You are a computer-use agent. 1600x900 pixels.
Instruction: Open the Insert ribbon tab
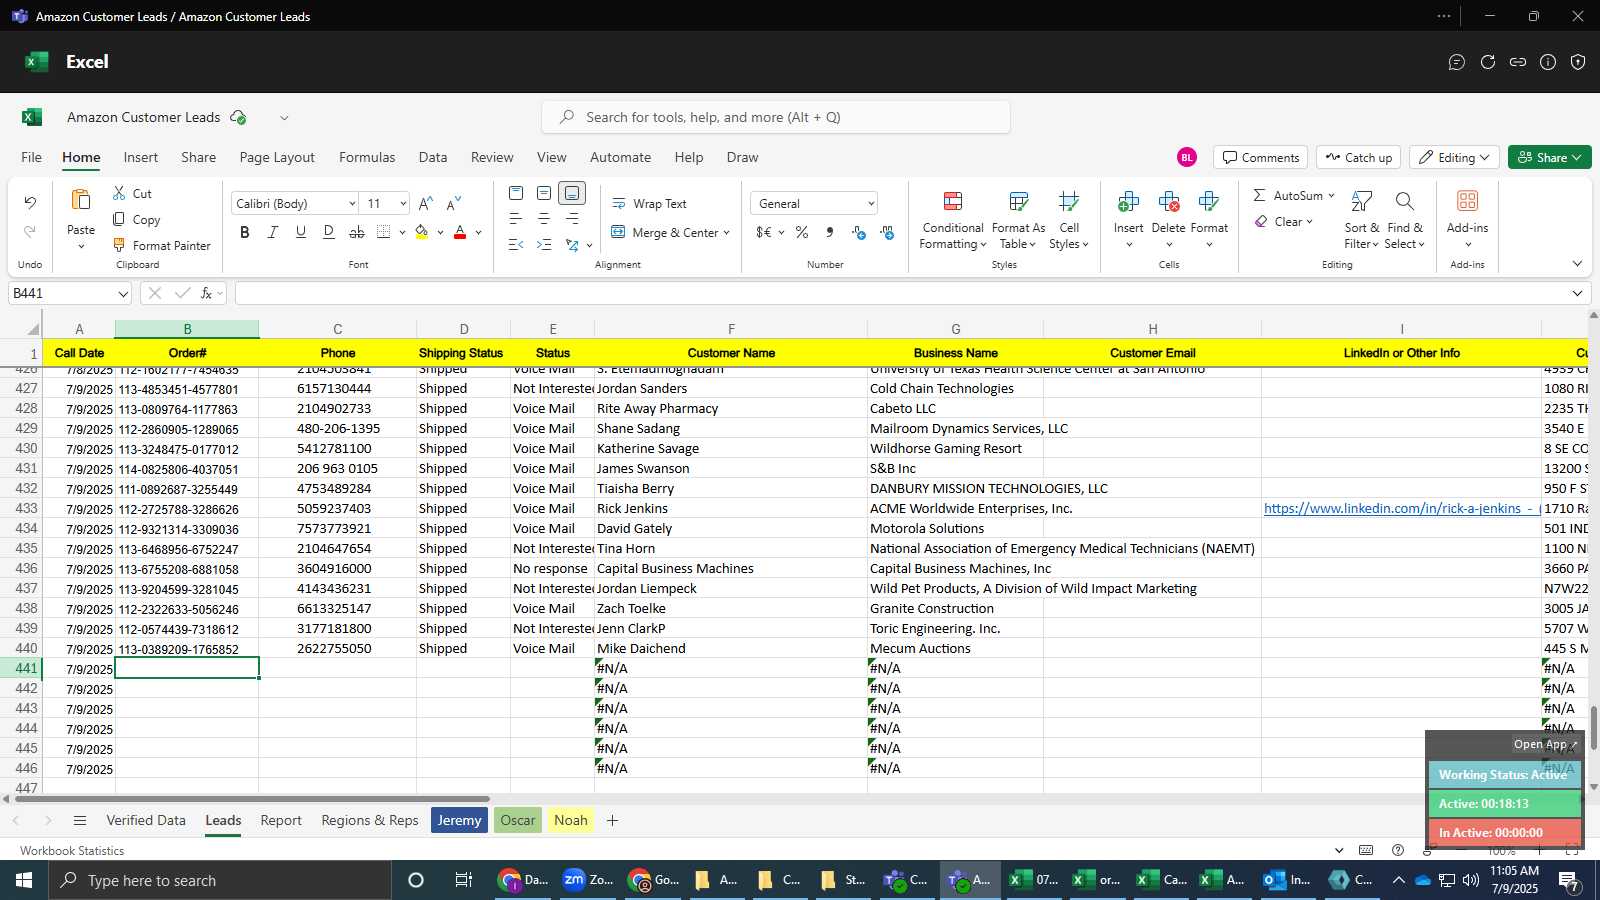tap(141, 157)
